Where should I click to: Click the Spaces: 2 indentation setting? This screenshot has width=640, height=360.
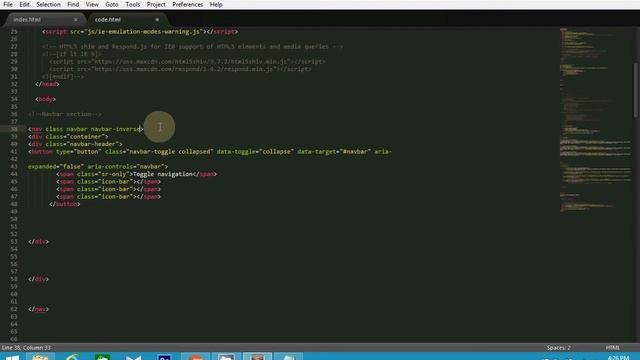click(558, 348)
